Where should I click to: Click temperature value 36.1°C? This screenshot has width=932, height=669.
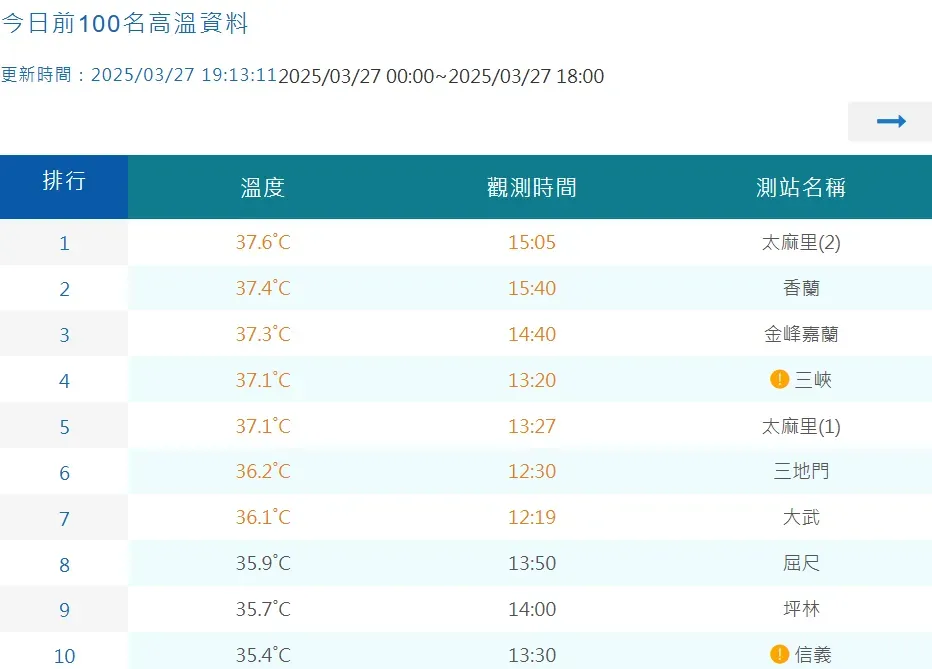(263, 517)
